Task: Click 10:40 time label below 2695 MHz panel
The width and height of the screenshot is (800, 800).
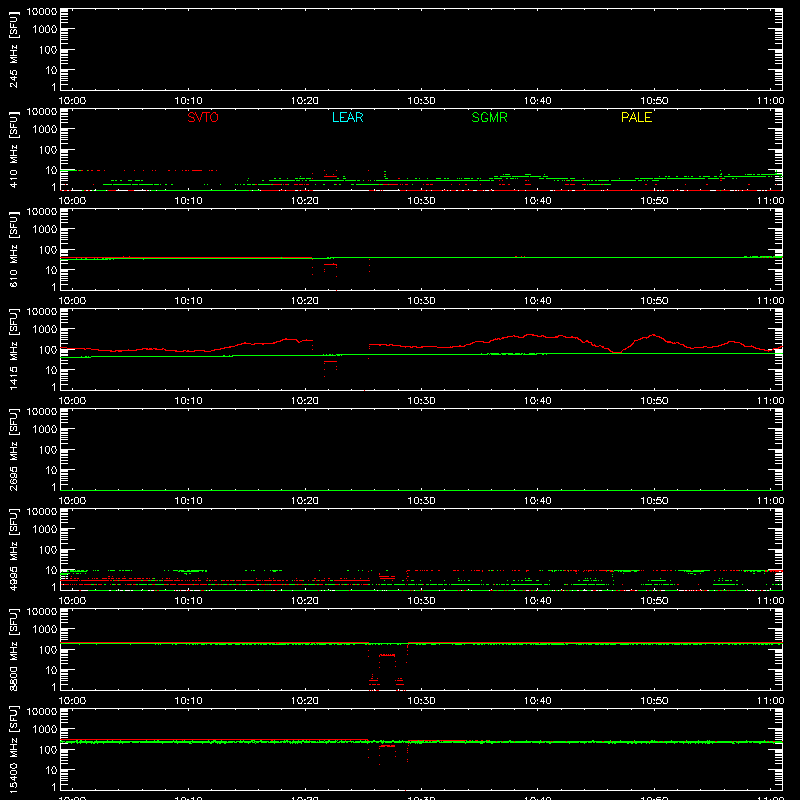Action: pyautogui.click(x=538, y=501)
